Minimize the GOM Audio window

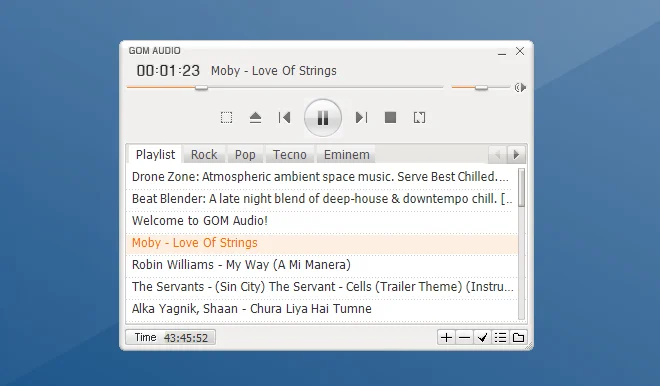click(x=502, y=52)
